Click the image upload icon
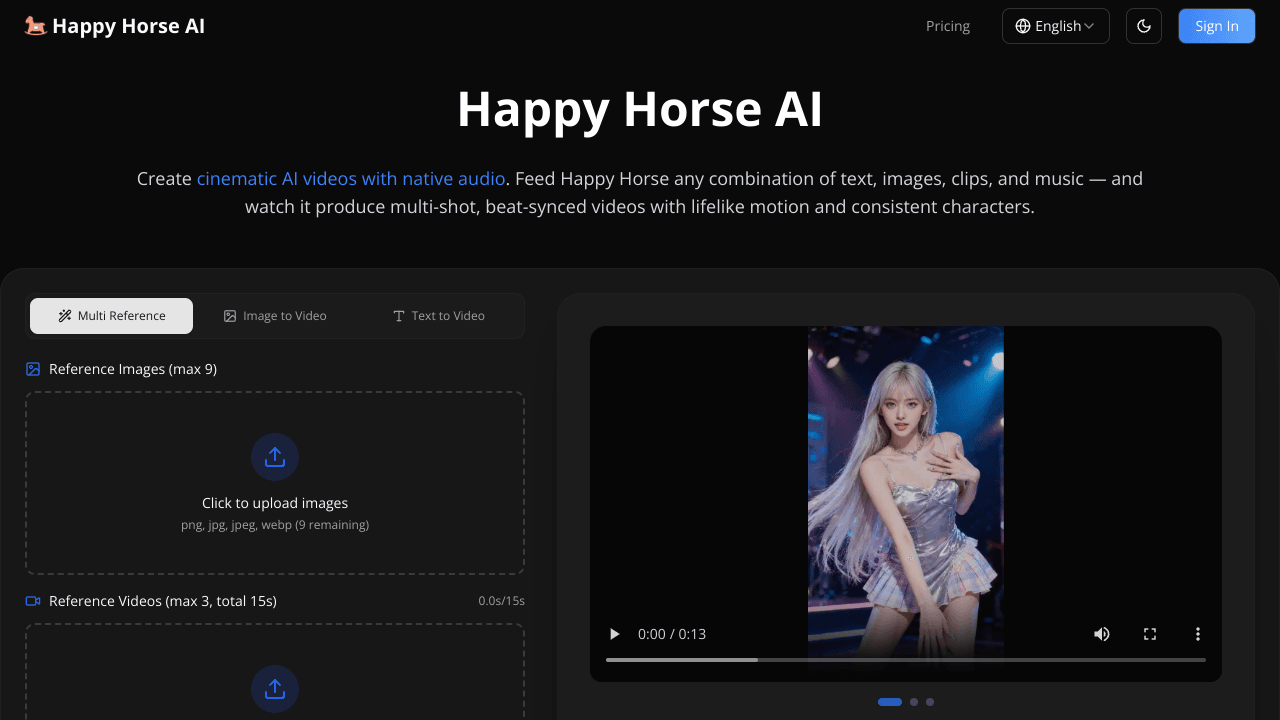The width and height of the screenshot is (1280, 720). [x=275, y=457]
